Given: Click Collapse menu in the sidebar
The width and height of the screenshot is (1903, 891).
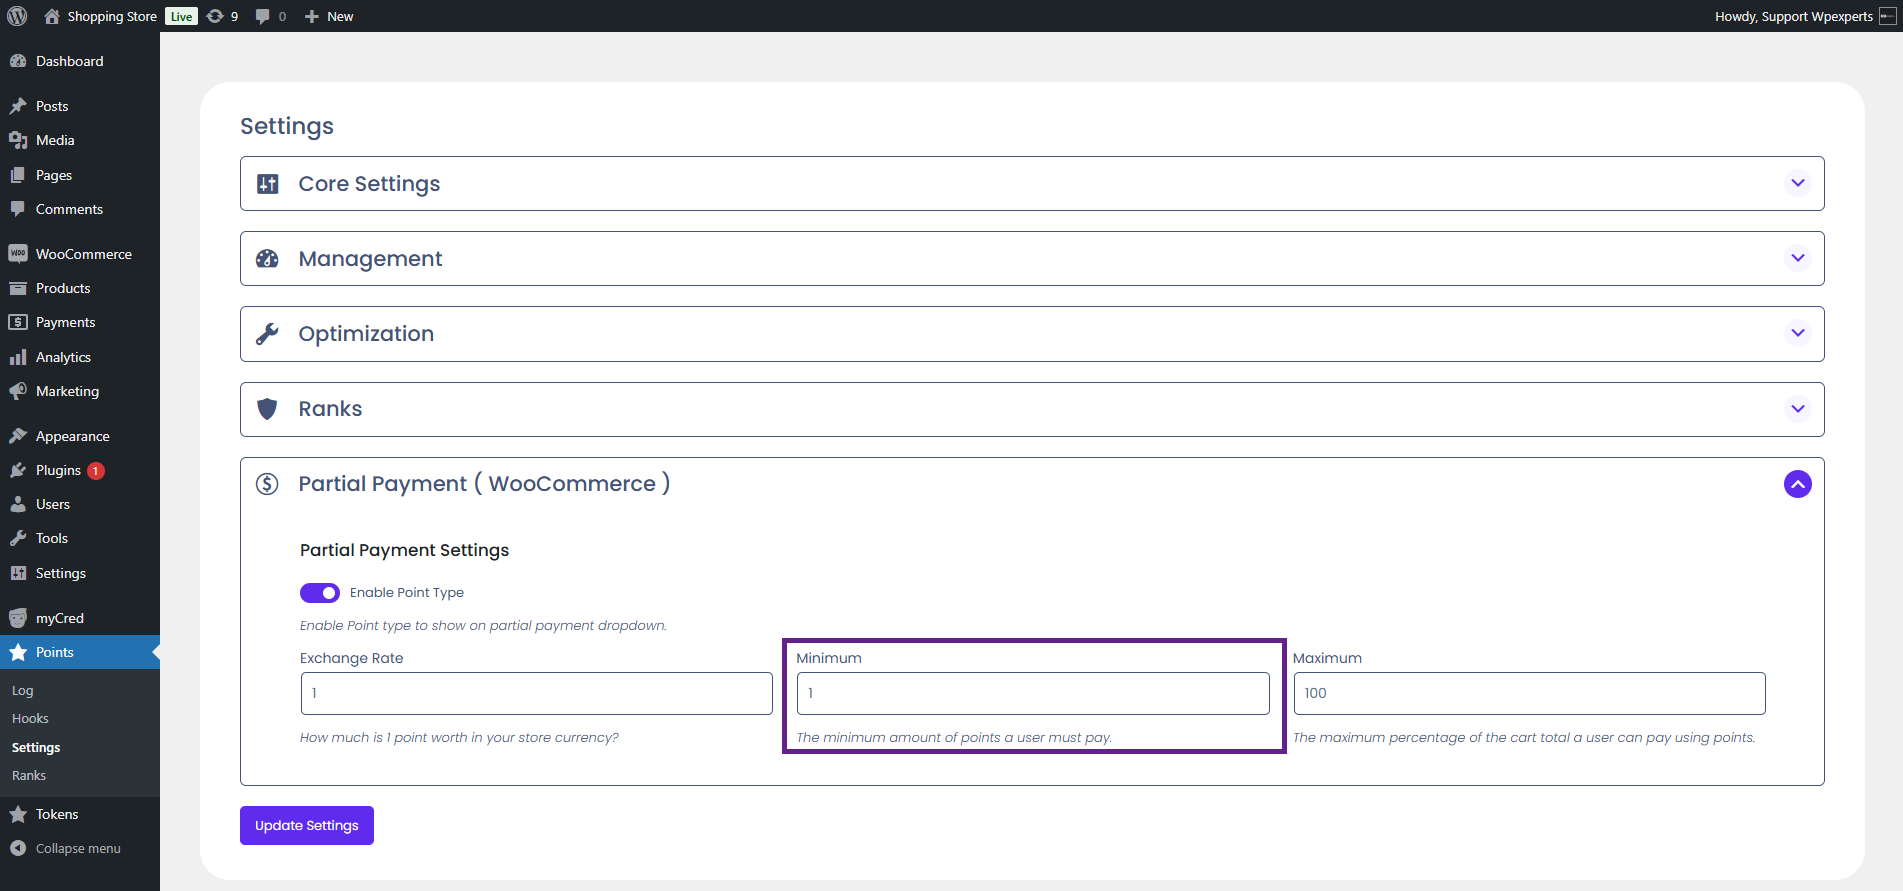Looking at the screenshot, I should point(77,848).
